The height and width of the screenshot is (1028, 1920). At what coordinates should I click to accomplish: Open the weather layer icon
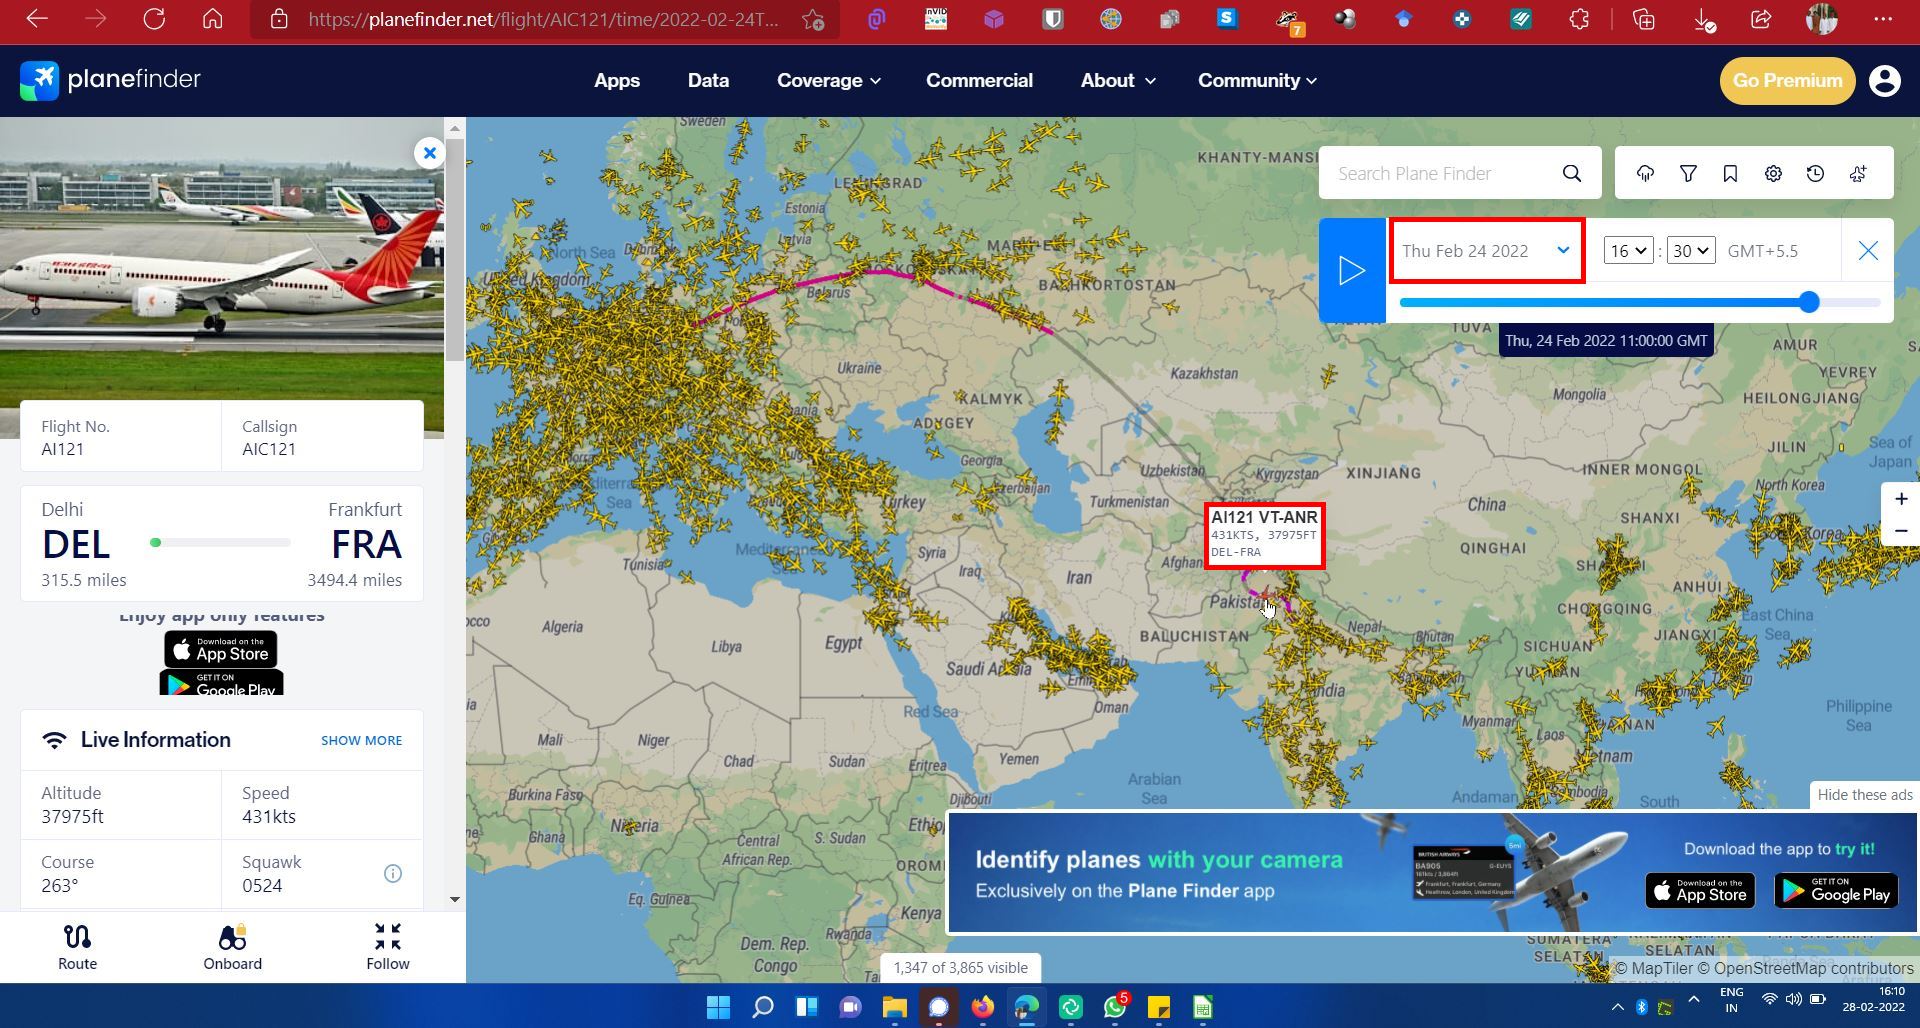(1645, 174)
